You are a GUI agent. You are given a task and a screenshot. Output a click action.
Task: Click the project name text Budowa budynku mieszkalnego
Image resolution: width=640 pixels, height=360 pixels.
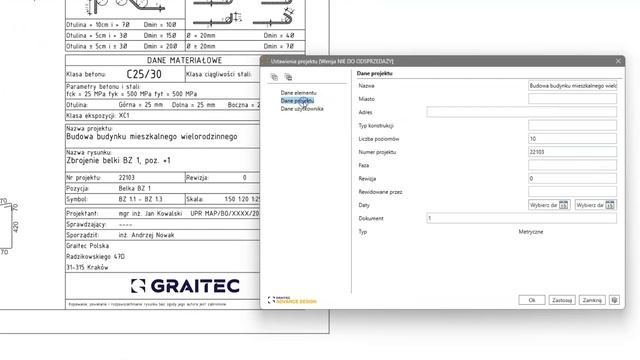151,137
